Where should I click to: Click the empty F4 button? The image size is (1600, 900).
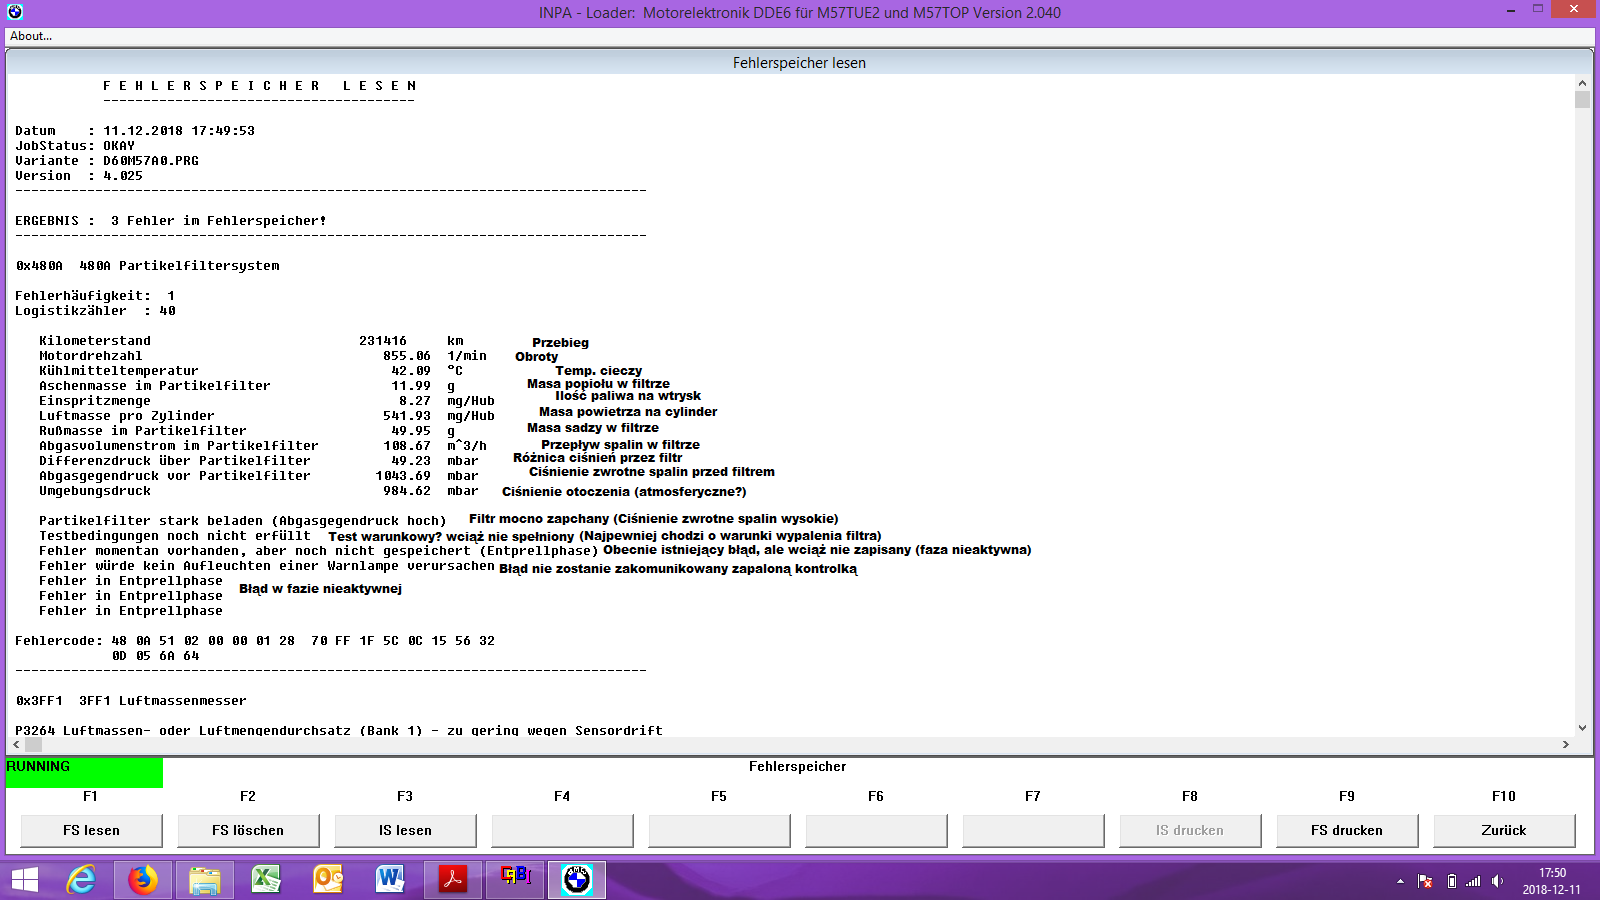[562, 830]
